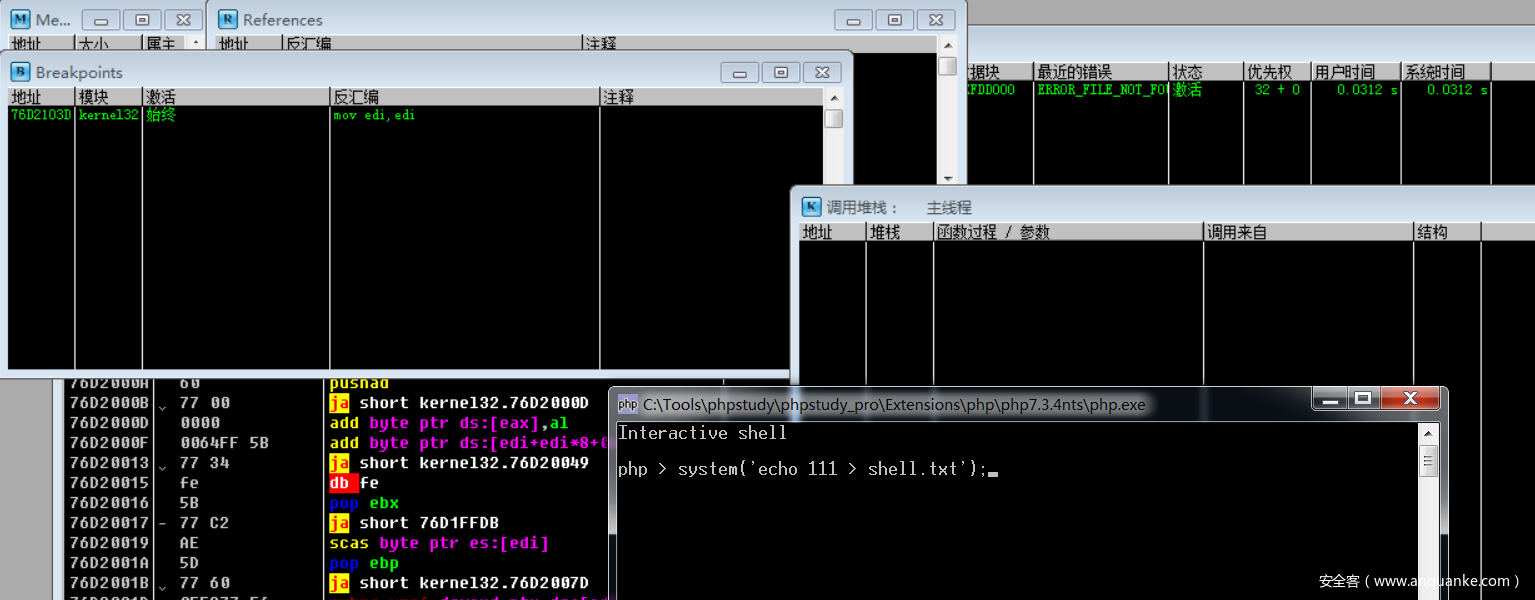Restore the Breakpoints window size
The width and height of the screenshot is (1535, 600).
pos(780,72)
